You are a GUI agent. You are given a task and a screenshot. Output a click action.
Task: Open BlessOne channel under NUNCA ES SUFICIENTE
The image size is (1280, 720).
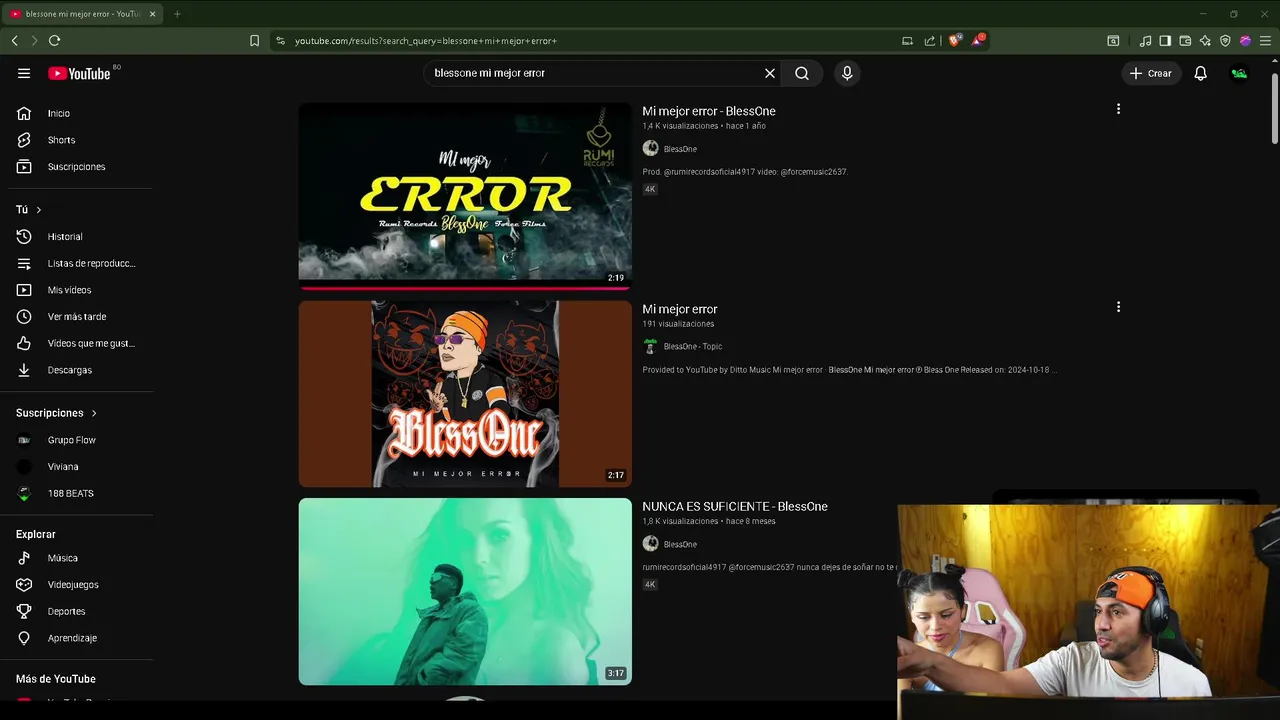[x=680, y=544]
